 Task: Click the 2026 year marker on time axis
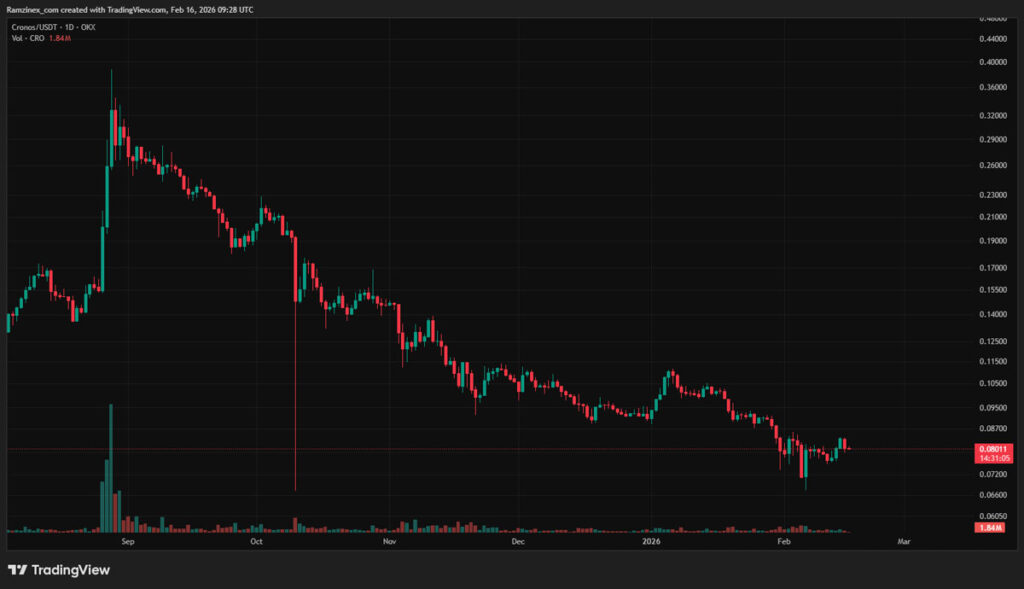(x=651, y=541)
